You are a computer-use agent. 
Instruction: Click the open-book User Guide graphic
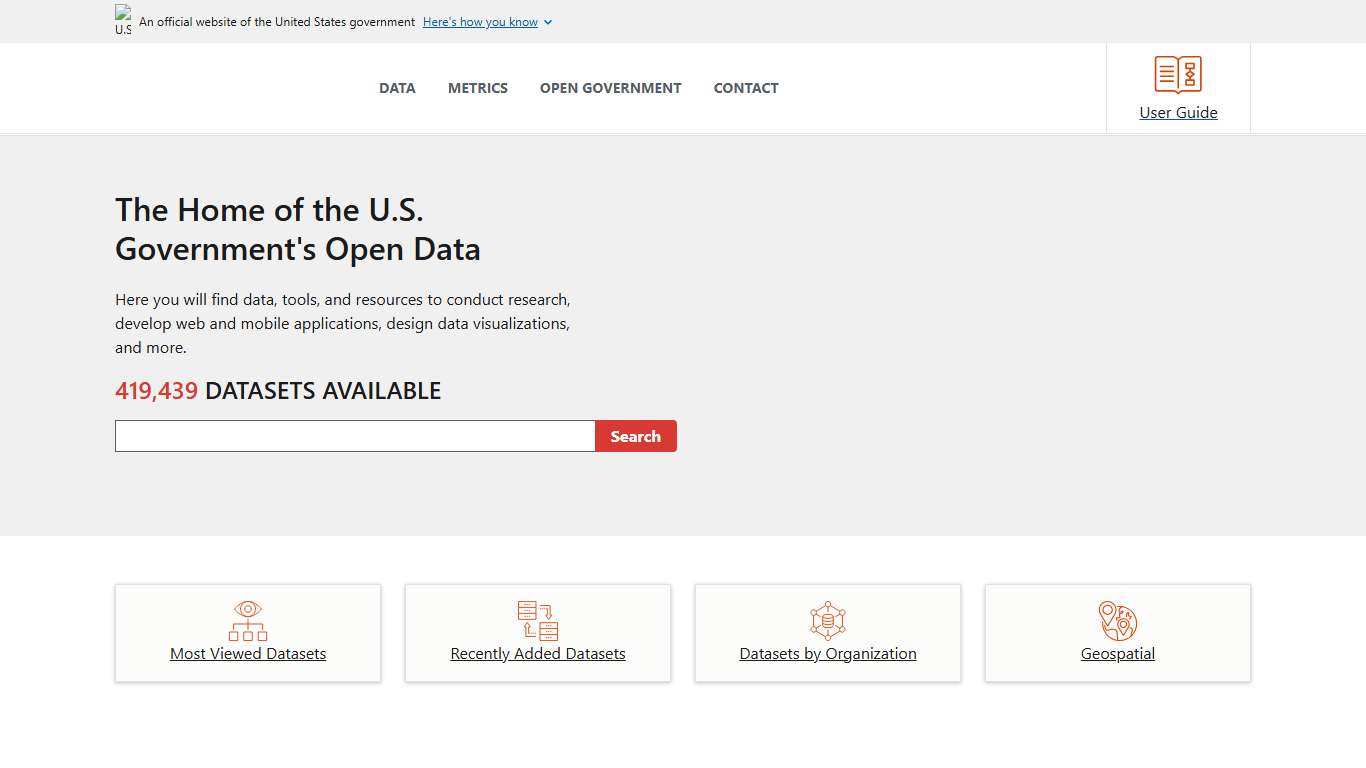coord(1178,73)
